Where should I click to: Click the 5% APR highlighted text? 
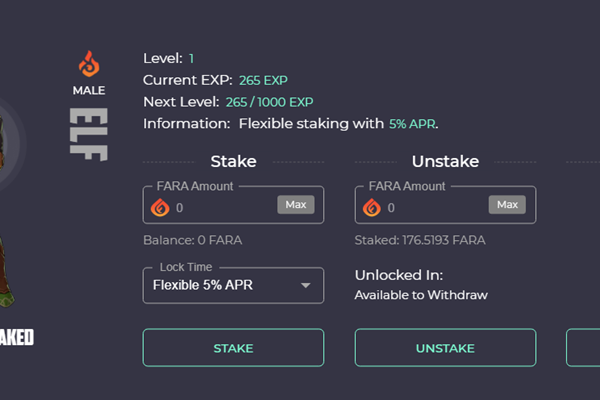coord(412,124)
